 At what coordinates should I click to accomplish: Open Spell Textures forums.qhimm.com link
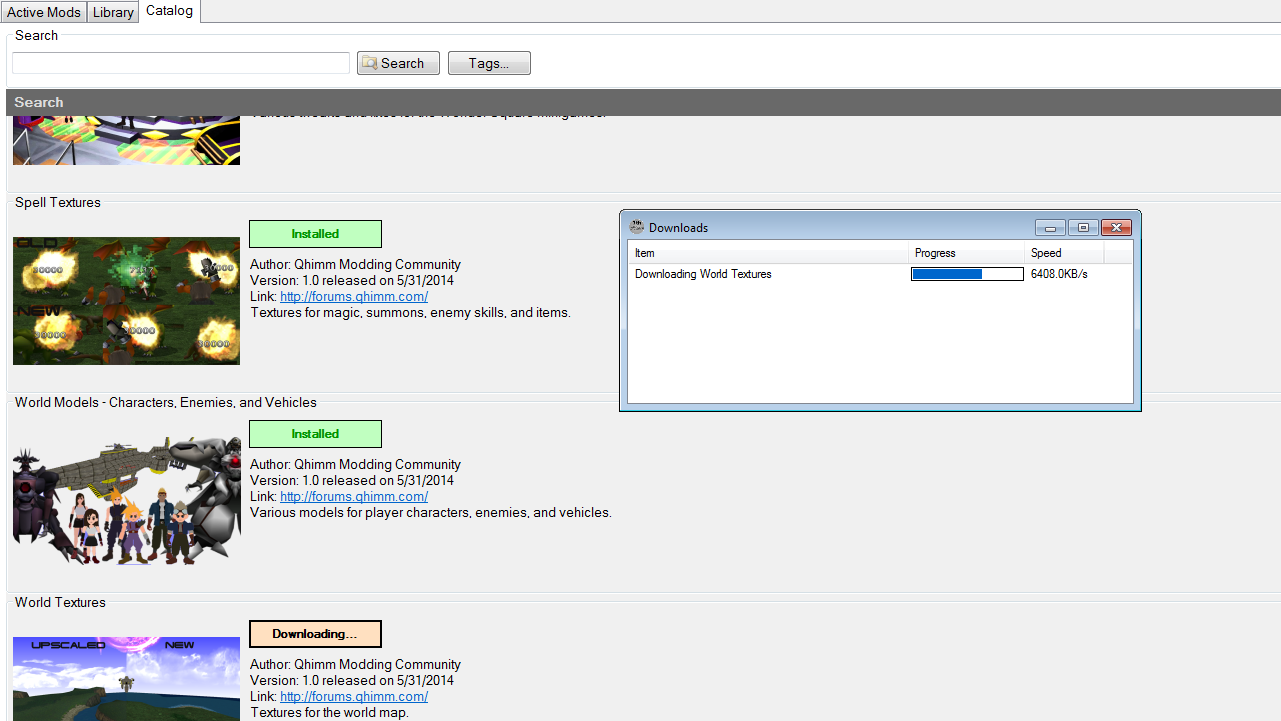click(x=354, y=296)
